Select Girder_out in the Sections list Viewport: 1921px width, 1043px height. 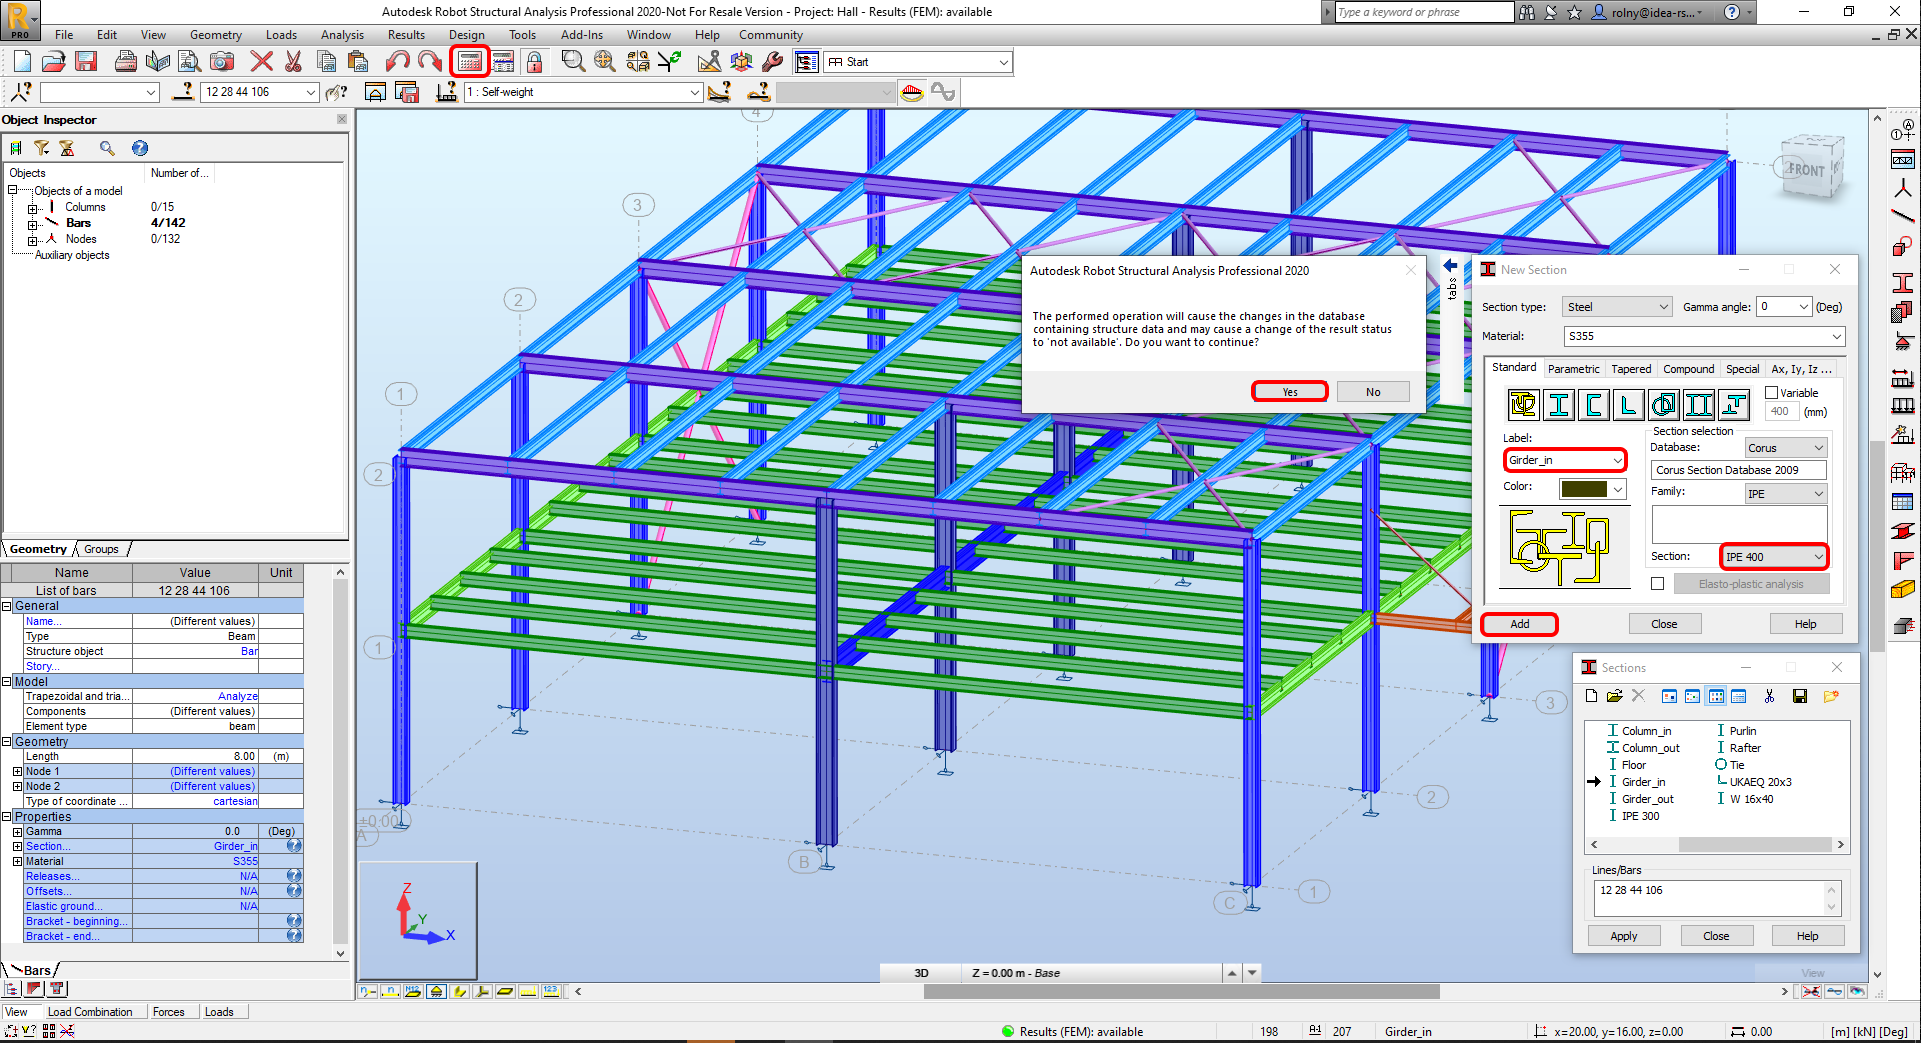pos(1647,799)
